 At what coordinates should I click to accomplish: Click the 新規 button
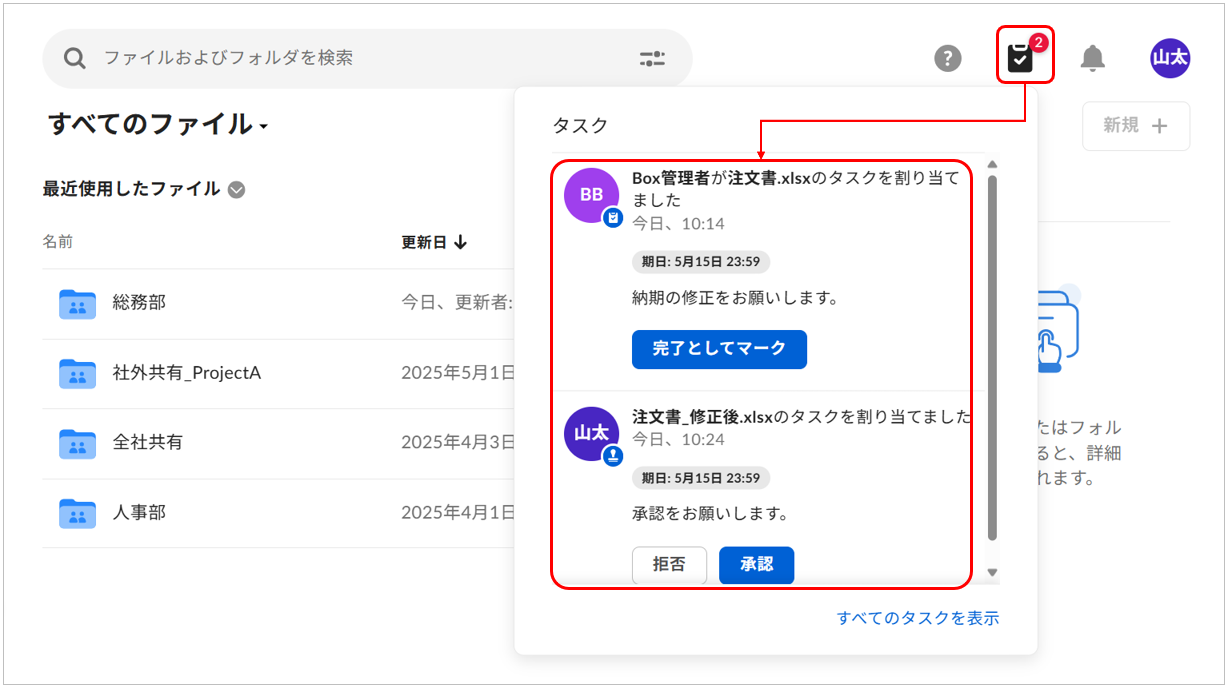click(x=1135, y=126)
